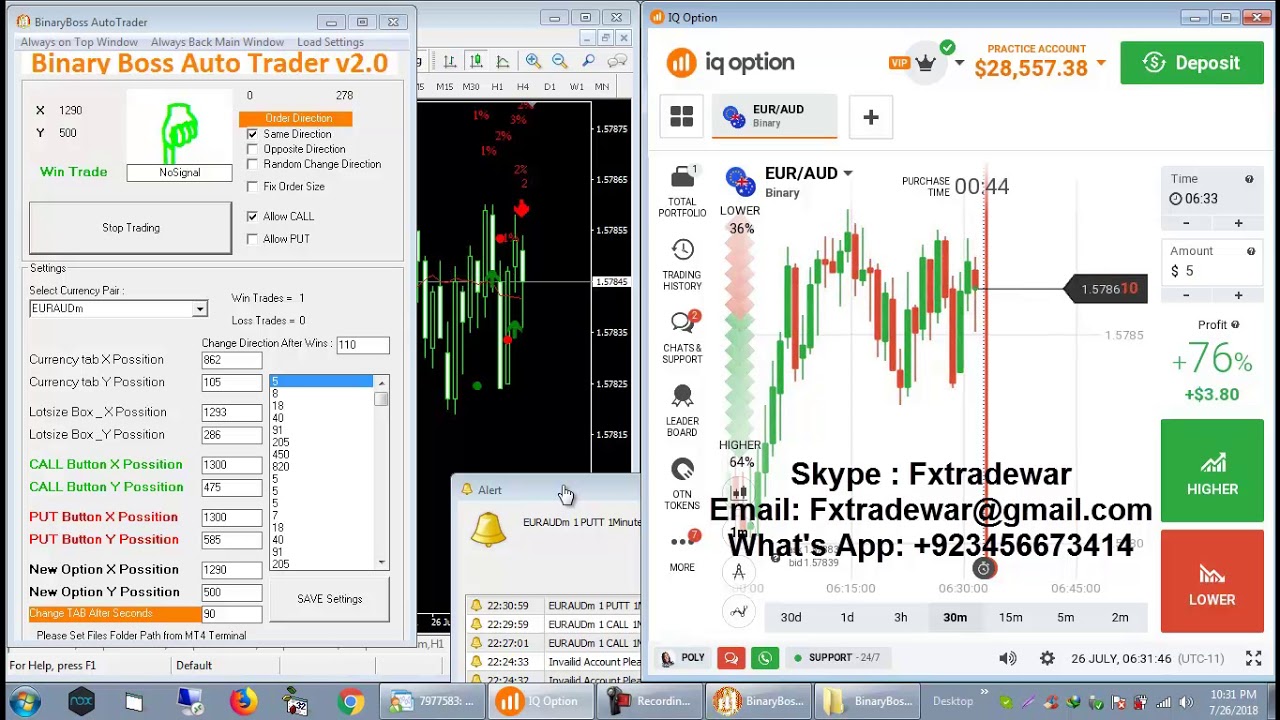Open Google Chrome from the taskbar

coord(350,701)
